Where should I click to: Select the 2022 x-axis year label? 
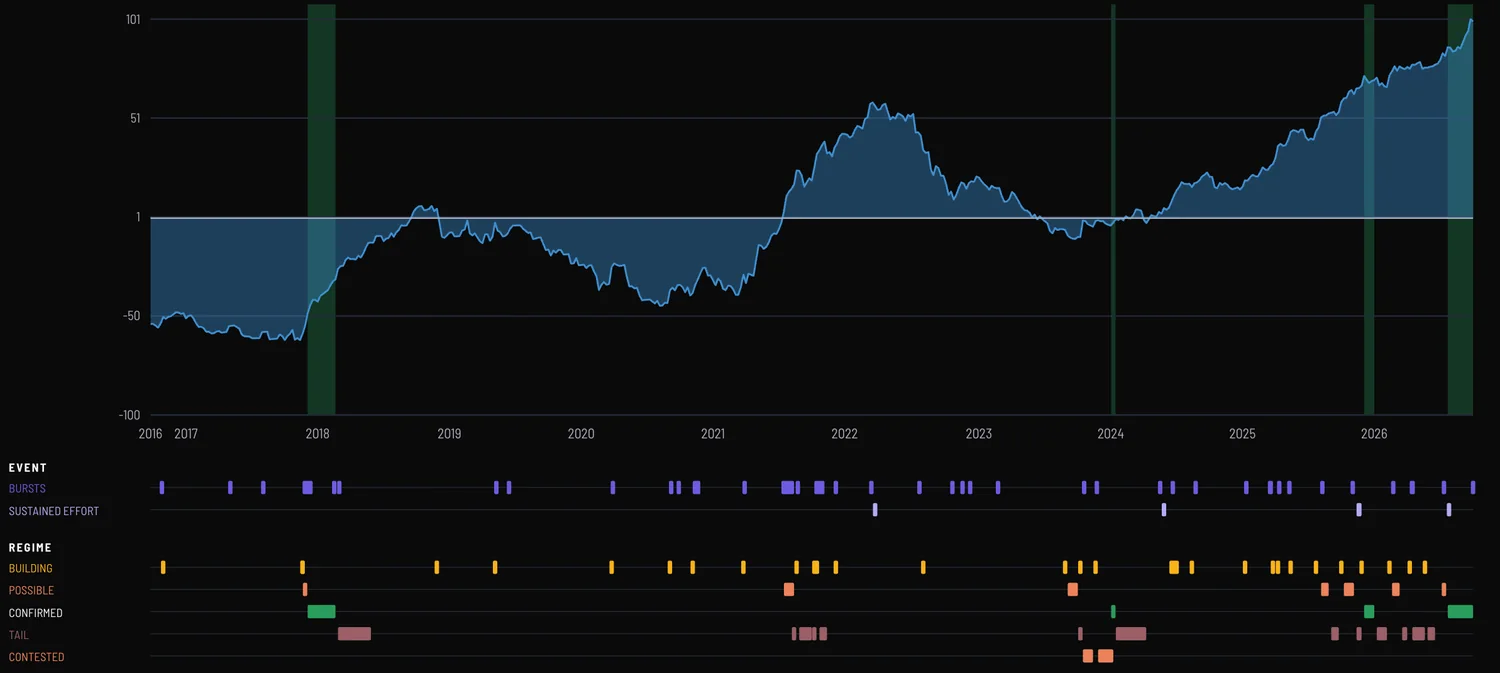845,434
